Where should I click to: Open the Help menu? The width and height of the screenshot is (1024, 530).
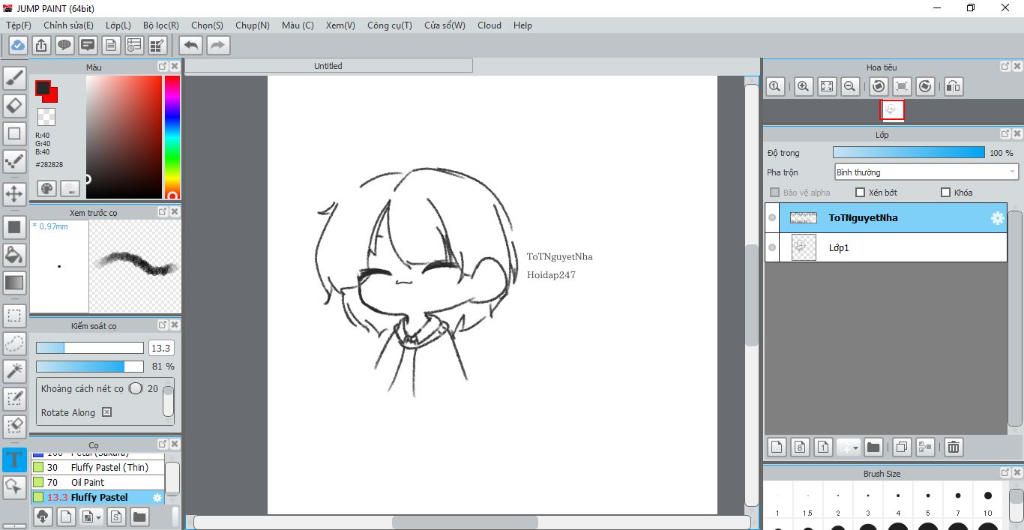(x=522, y=25)
